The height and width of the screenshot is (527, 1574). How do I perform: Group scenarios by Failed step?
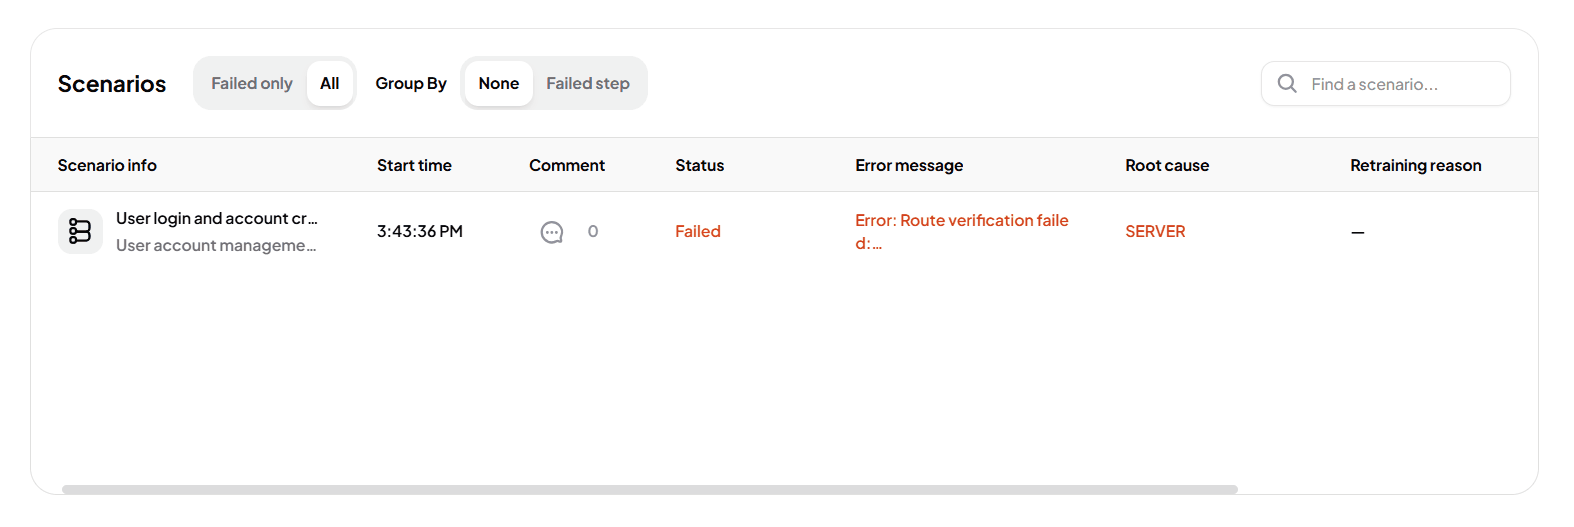pos(588,83)
